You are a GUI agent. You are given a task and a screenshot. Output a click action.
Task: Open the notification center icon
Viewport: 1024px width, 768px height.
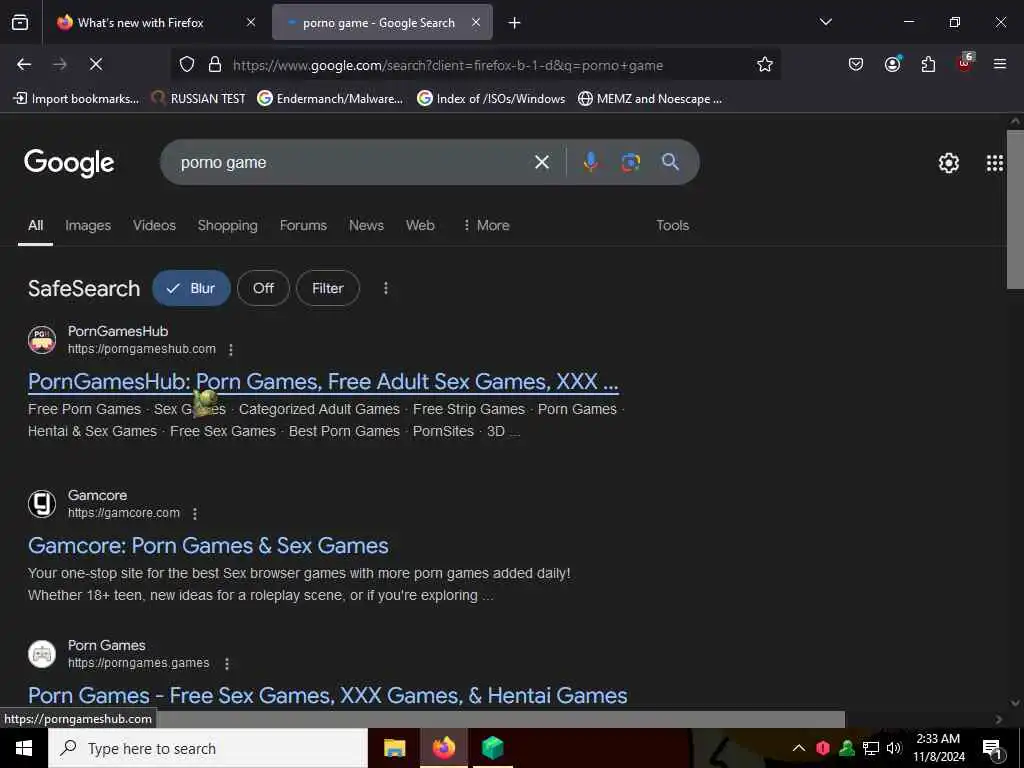tap(993, 750)
